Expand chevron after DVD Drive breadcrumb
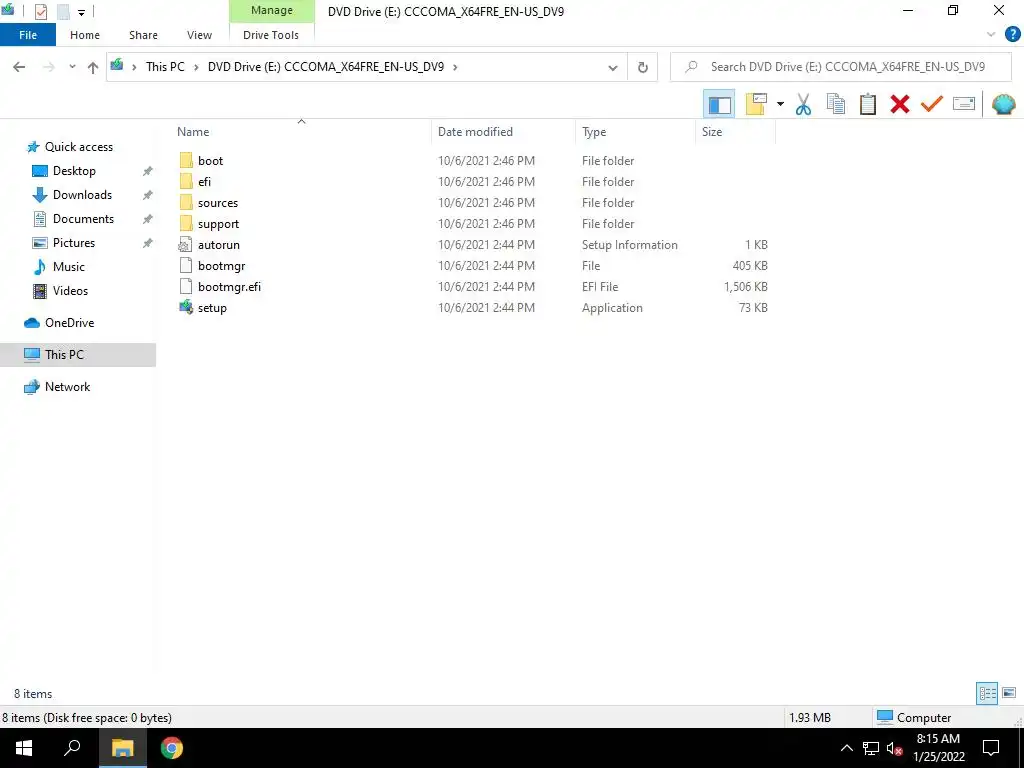The height and width of the screenshot is (768, 1024). 455,67
